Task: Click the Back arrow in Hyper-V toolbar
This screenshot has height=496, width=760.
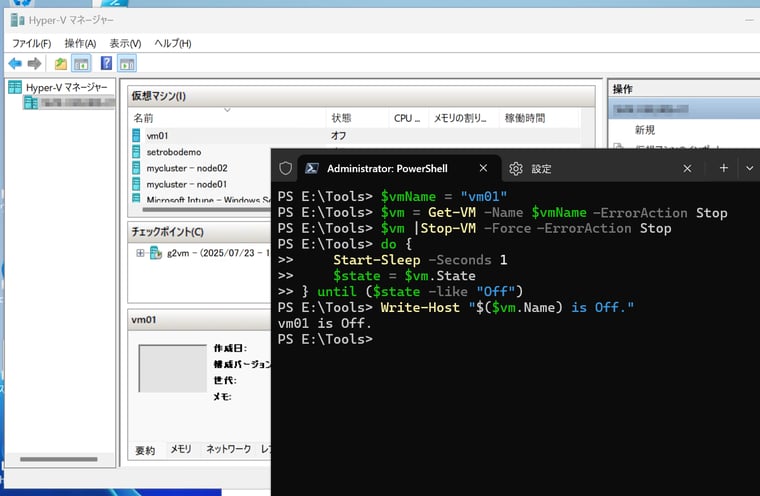Action: (15, 63)
